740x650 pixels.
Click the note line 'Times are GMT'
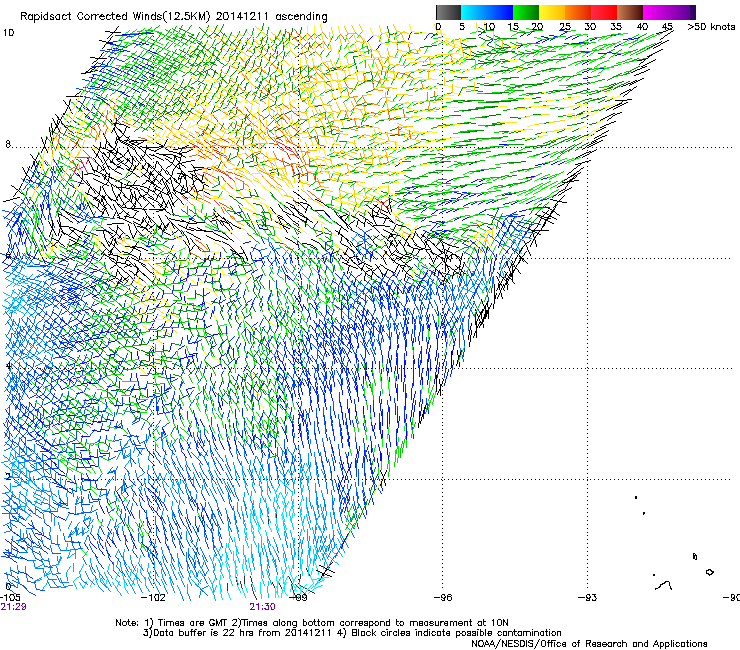[193, 623]
